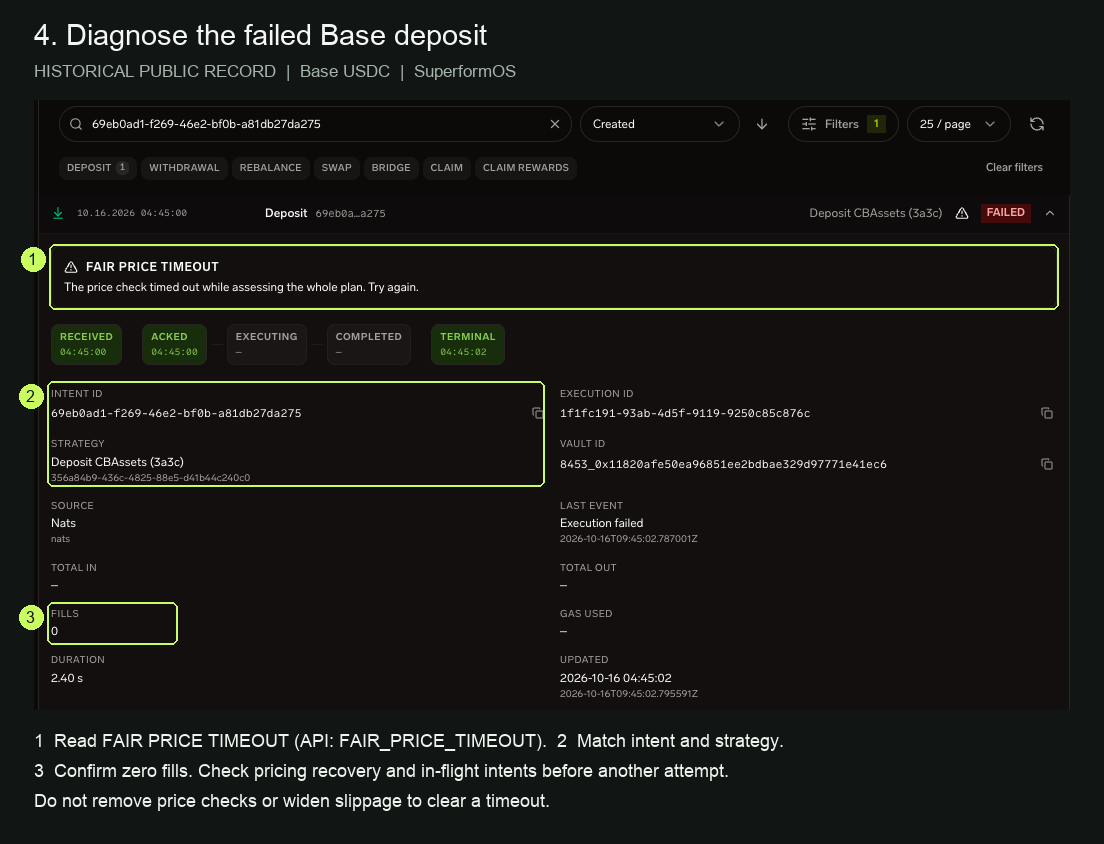Screen dimensions: 1104x844
Task: Click the search magnifier icon
Action: tap(76, 124)
